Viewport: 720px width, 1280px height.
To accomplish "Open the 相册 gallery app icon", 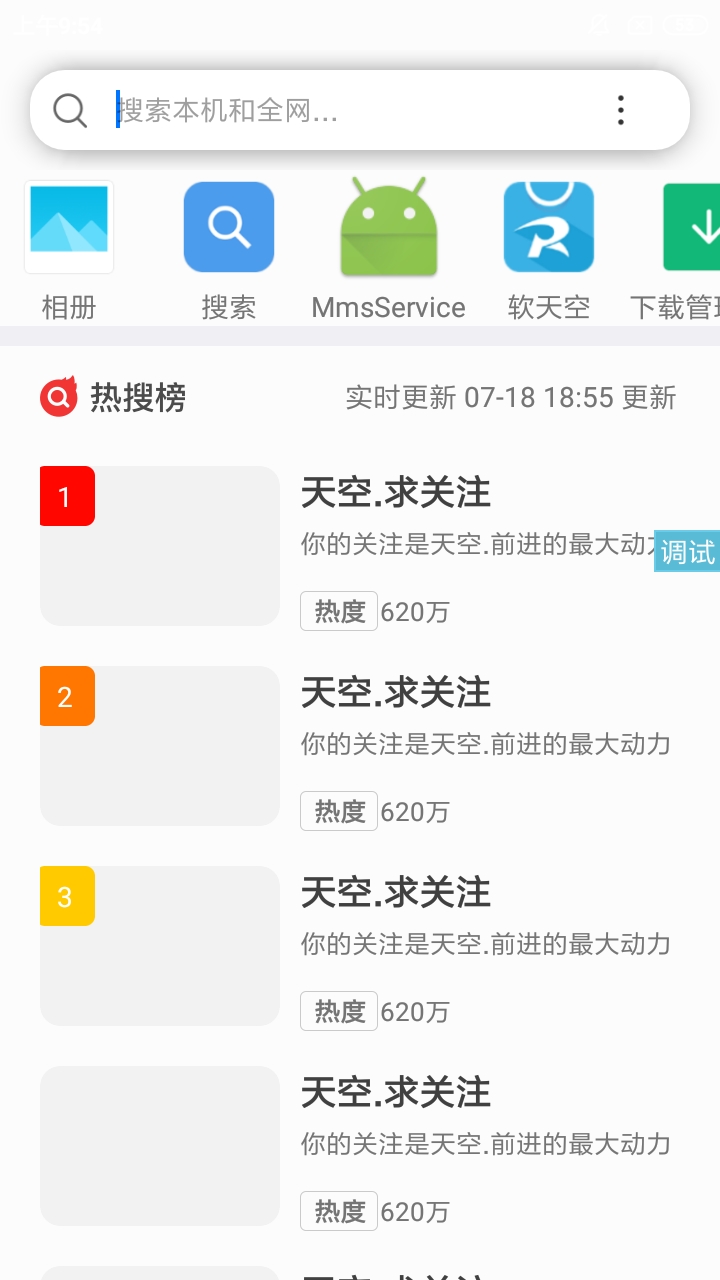I will click(69, 227).
